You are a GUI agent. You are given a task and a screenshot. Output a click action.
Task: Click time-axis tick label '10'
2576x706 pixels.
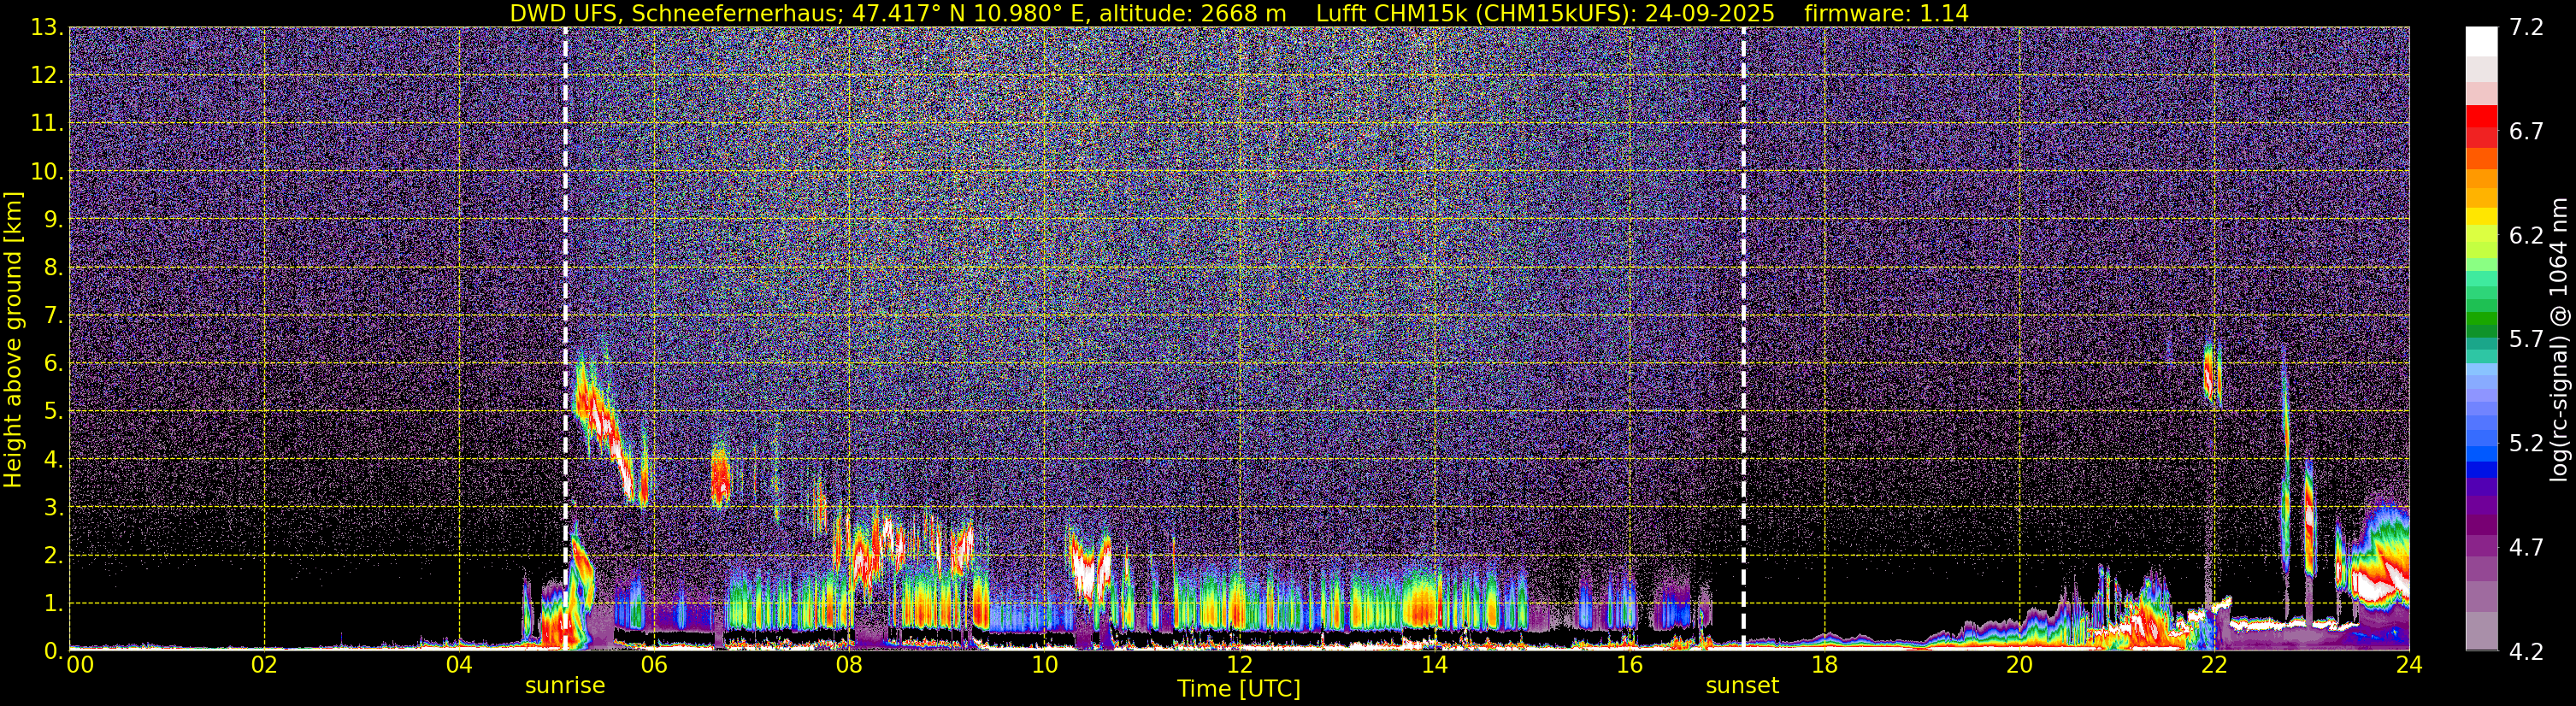1044,666
